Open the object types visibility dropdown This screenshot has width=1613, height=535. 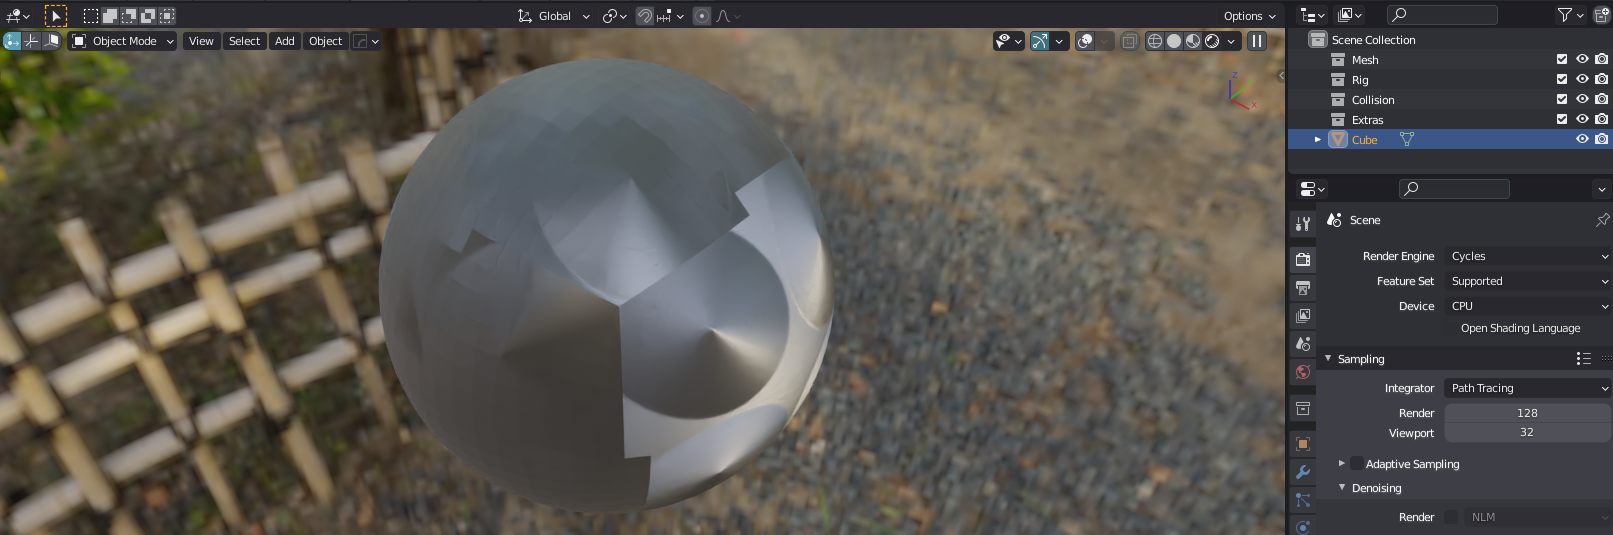coord(1008,41)
